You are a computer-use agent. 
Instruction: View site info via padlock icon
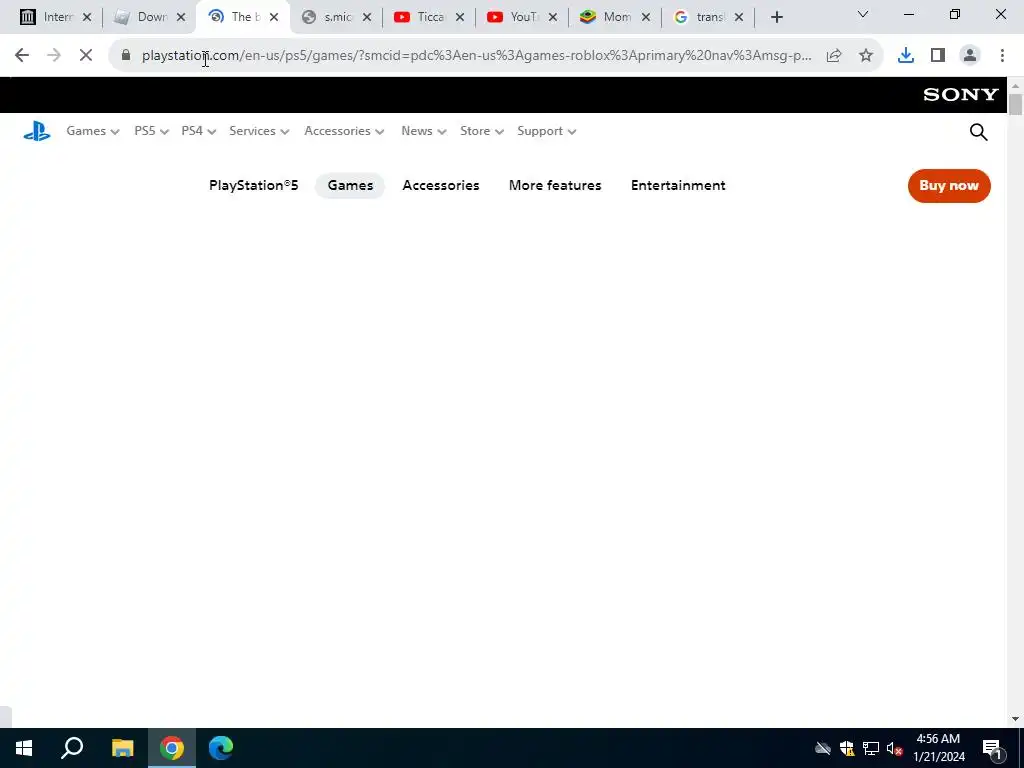click(x=126, y=56)
